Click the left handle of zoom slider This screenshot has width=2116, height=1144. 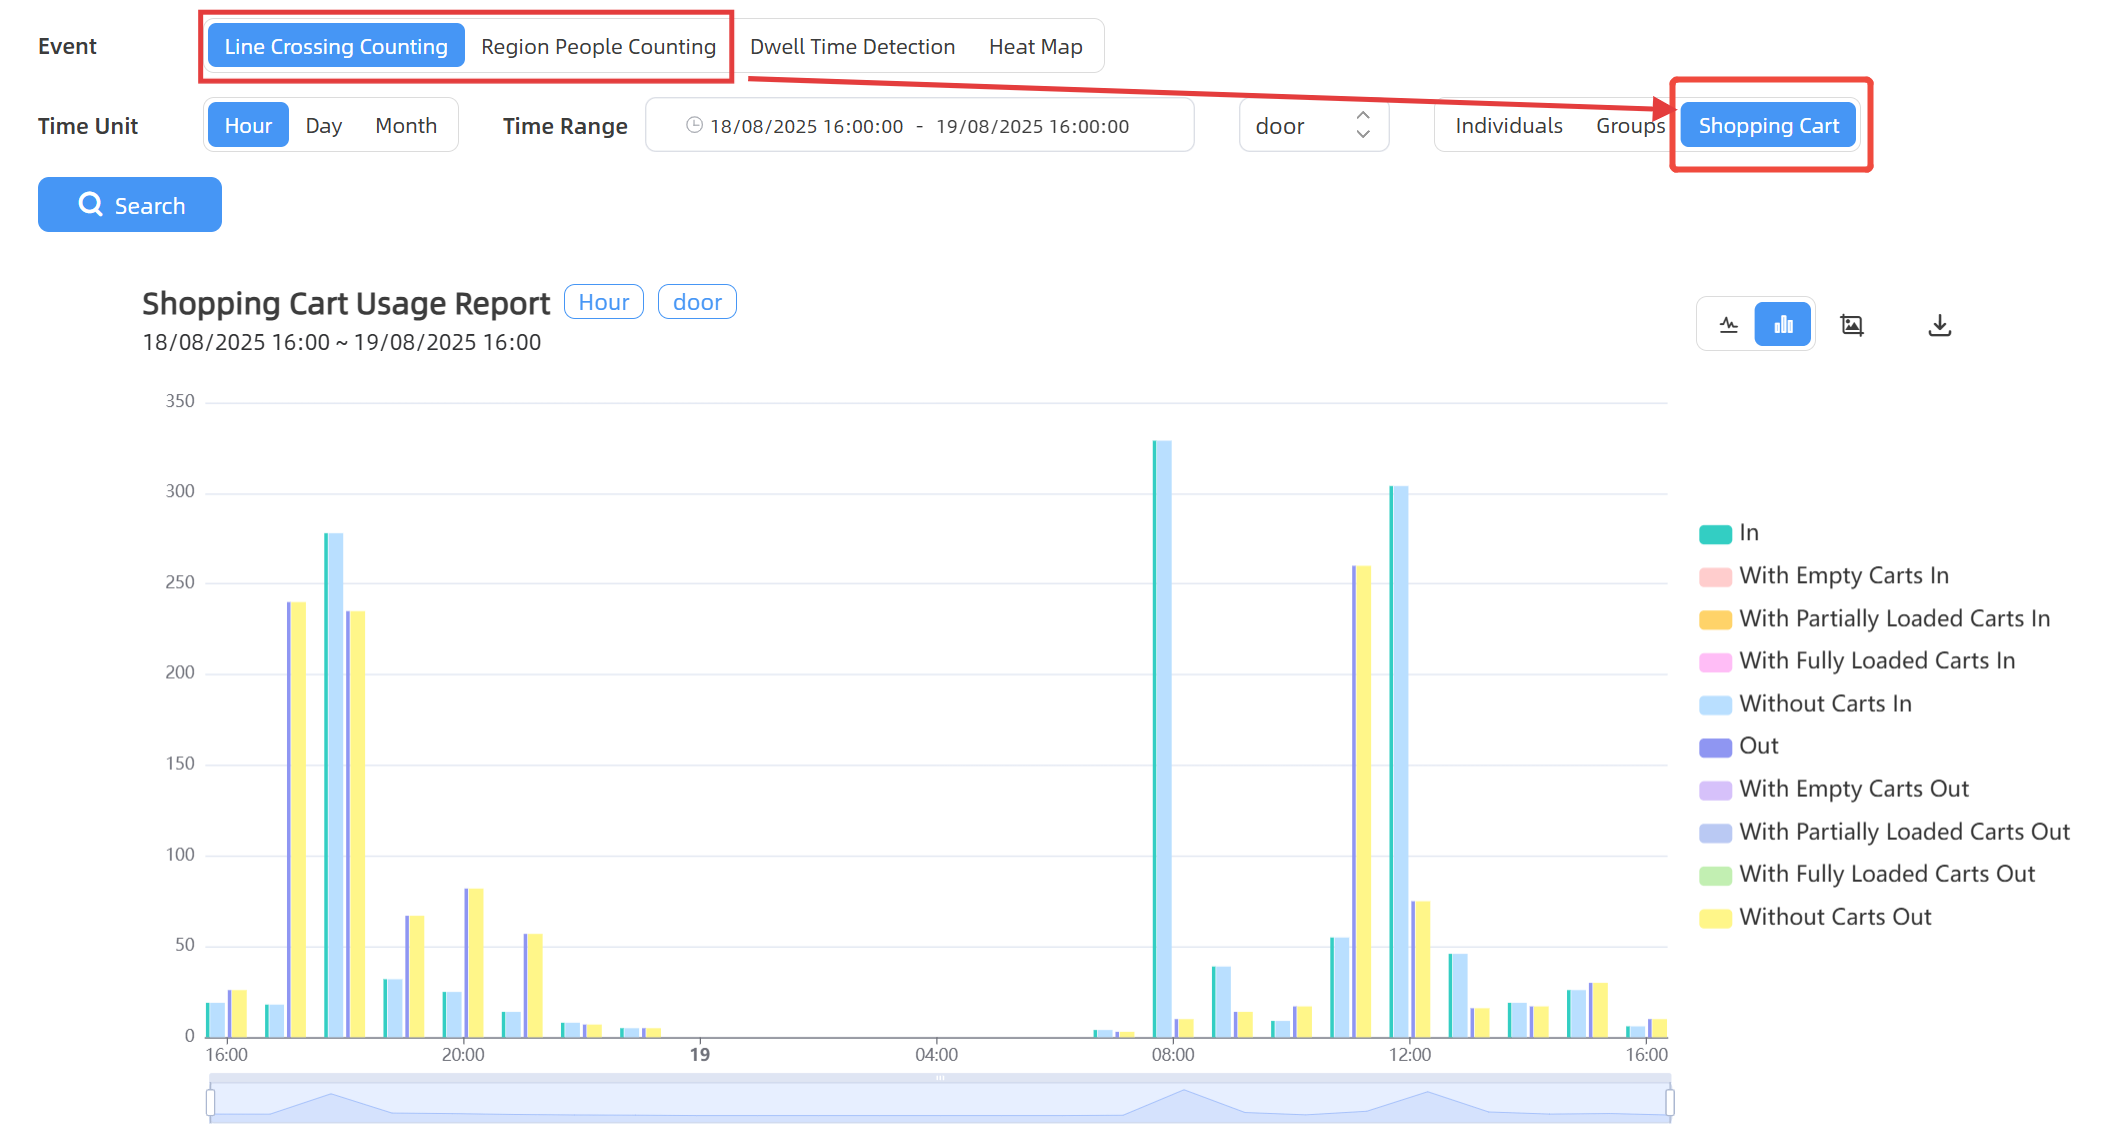[x=211, y=1102]
